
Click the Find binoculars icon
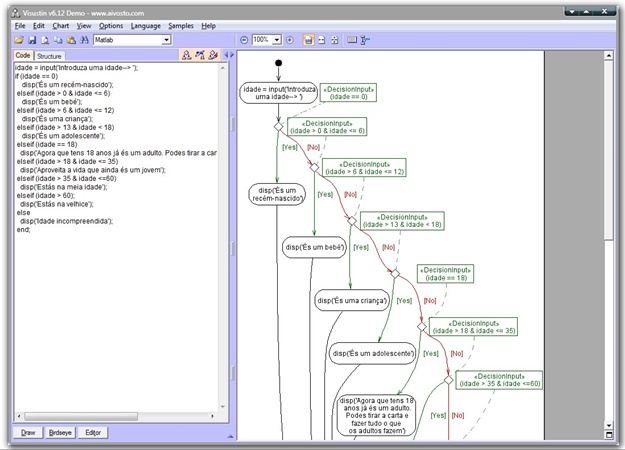[84, 40]
